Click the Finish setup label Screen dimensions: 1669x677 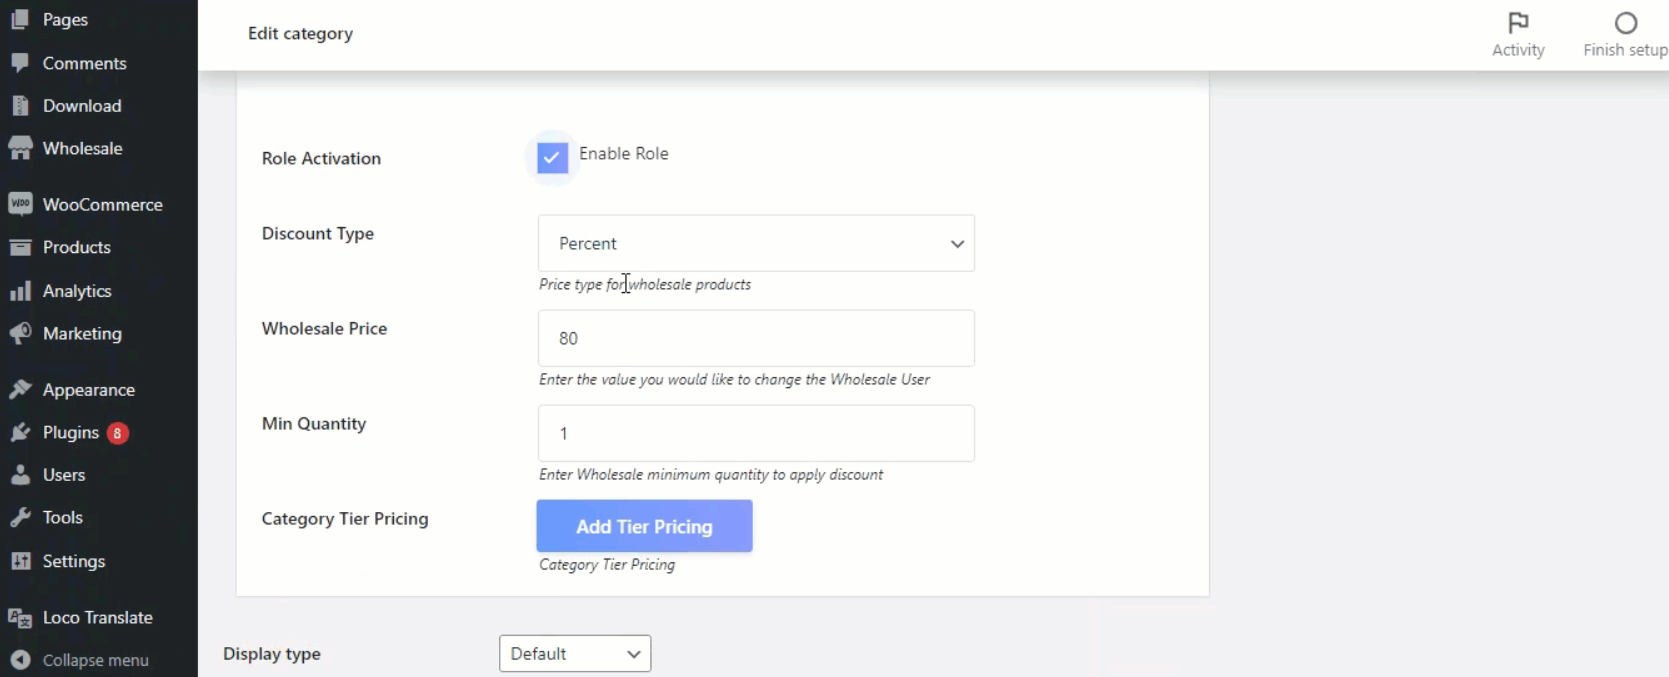1626,50
